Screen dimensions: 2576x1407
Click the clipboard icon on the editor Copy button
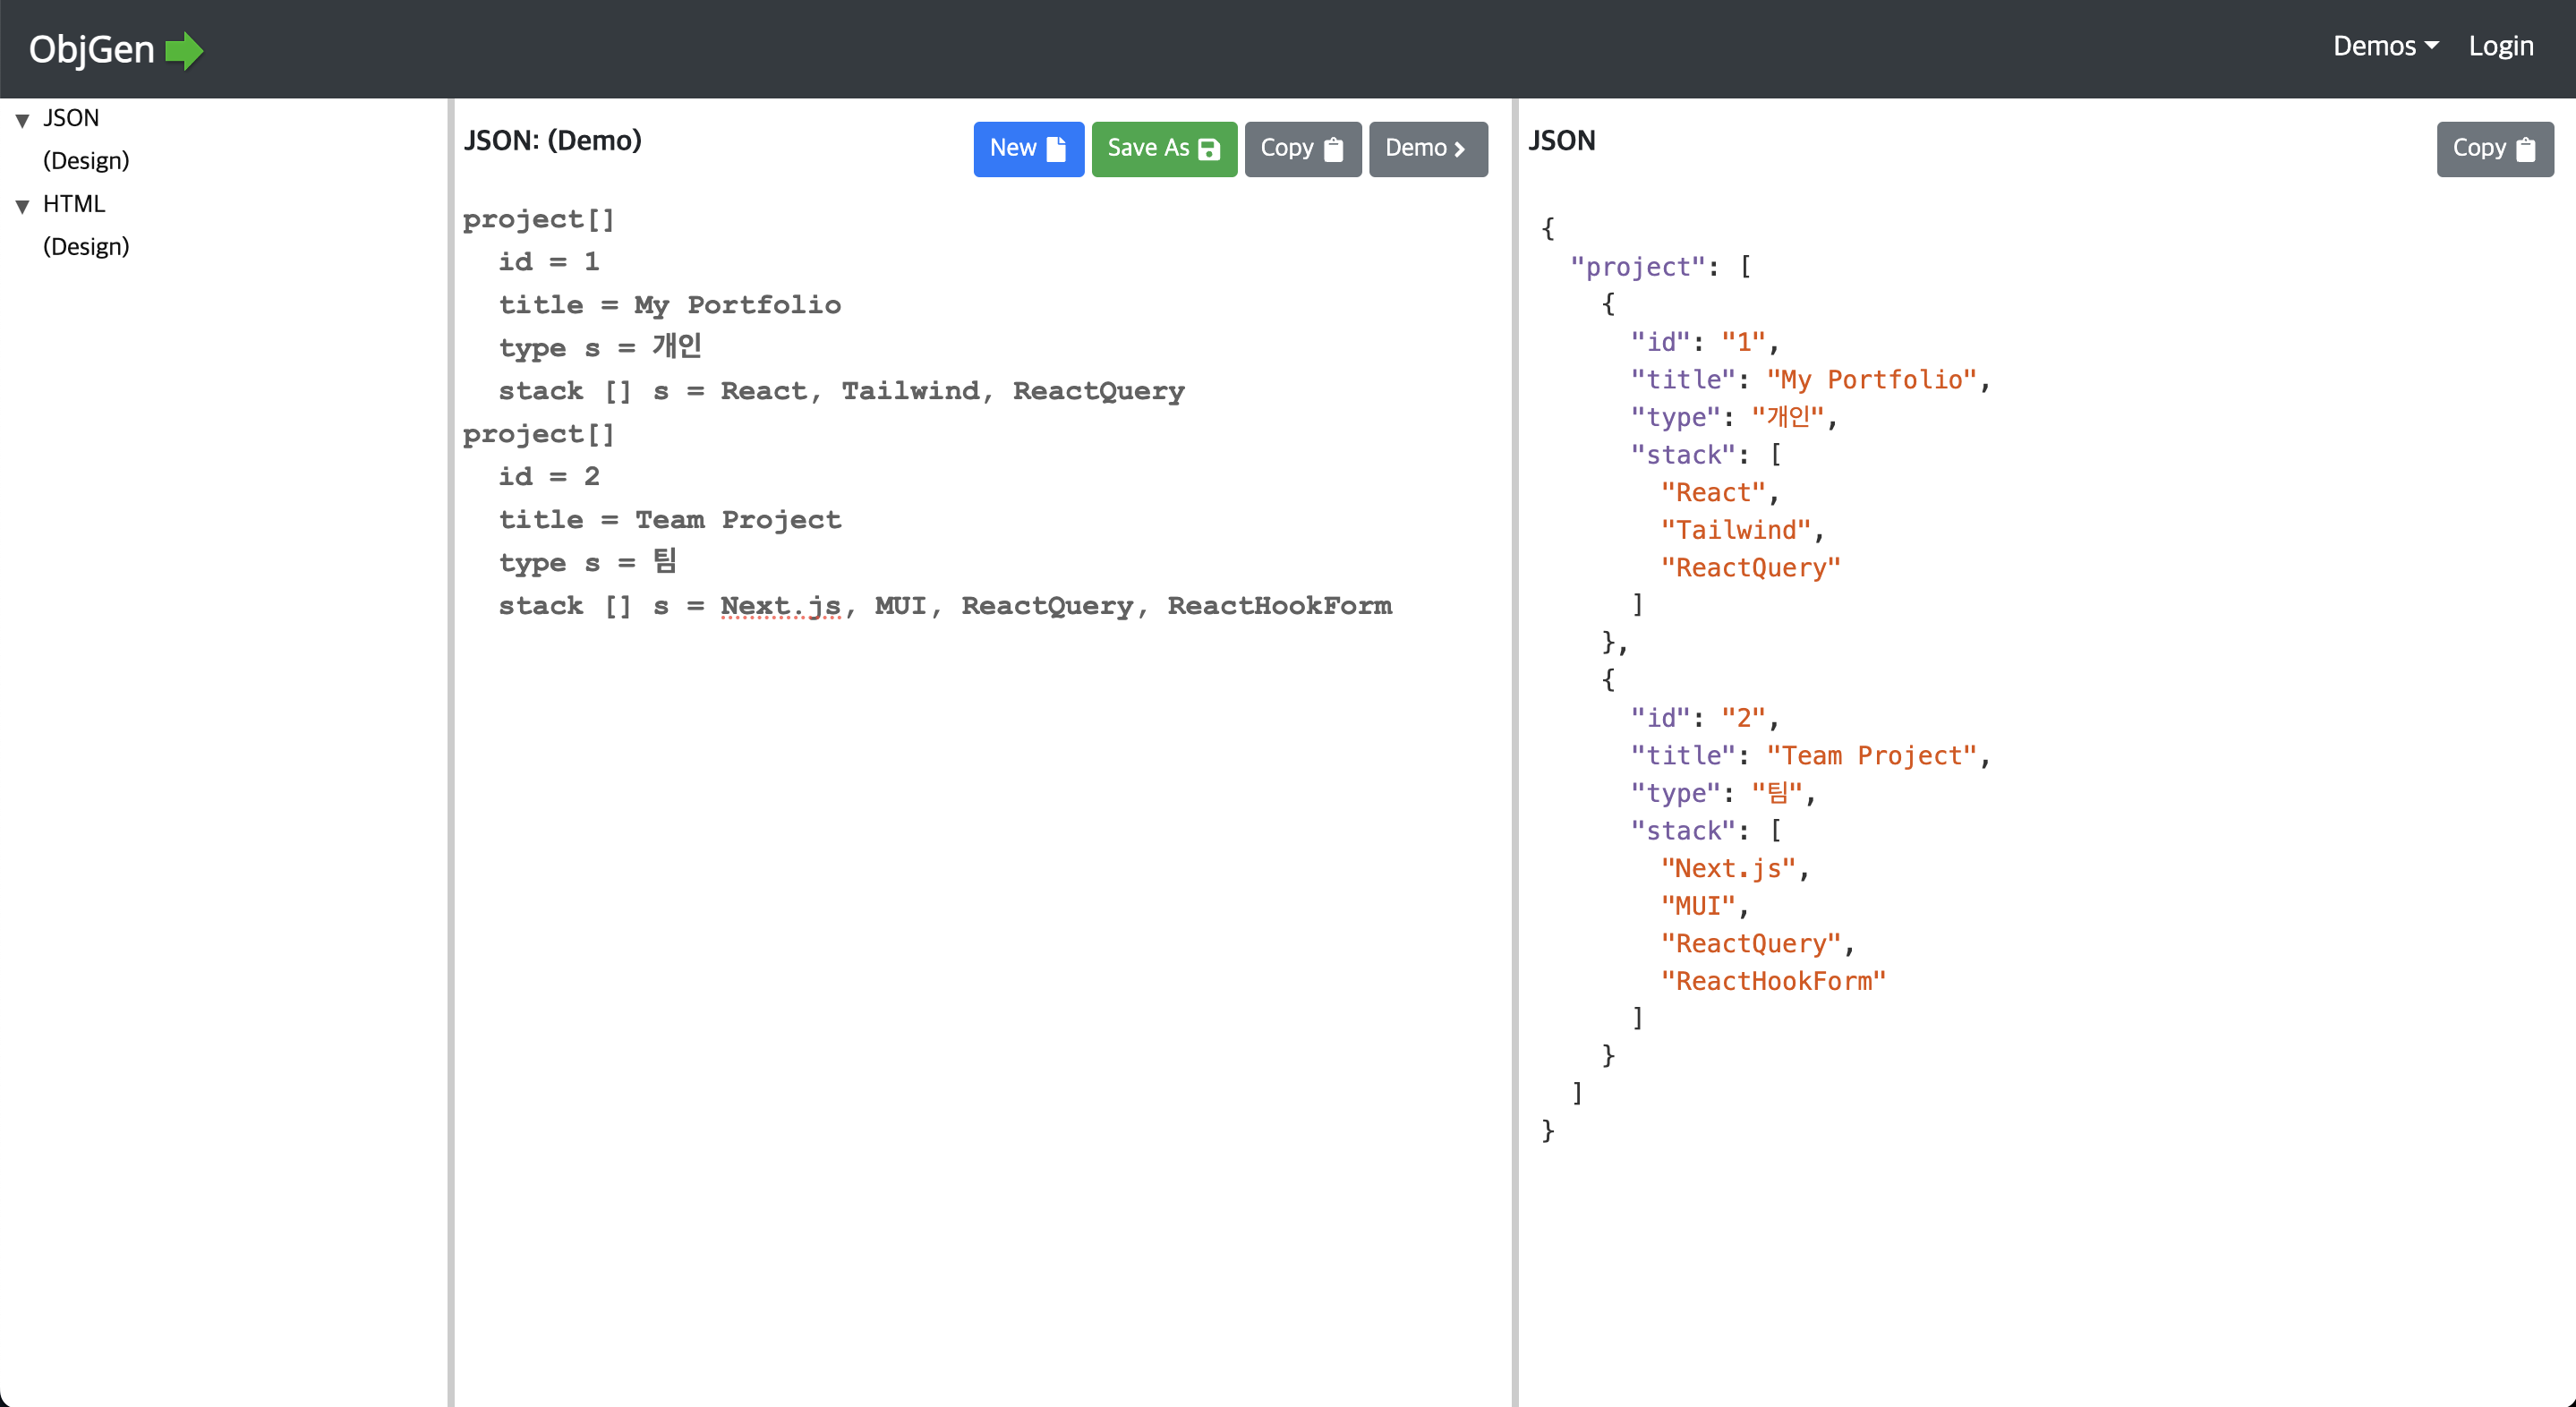coord(1333,149)
